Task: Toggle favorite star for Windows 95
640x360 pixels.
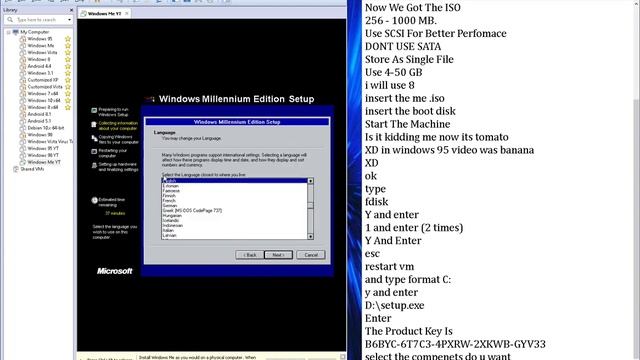Action: coord(68,39)
